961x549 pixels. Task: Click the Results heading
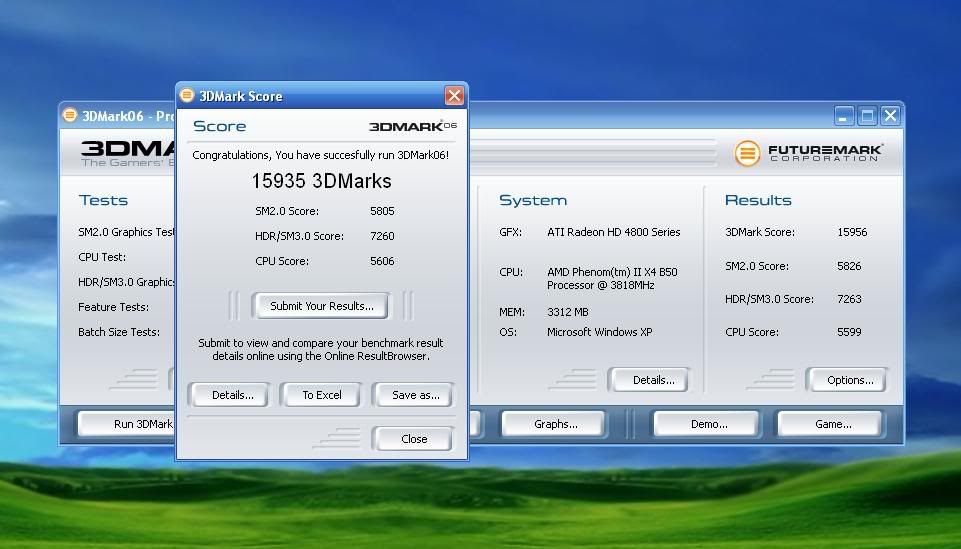click(758, 200)
